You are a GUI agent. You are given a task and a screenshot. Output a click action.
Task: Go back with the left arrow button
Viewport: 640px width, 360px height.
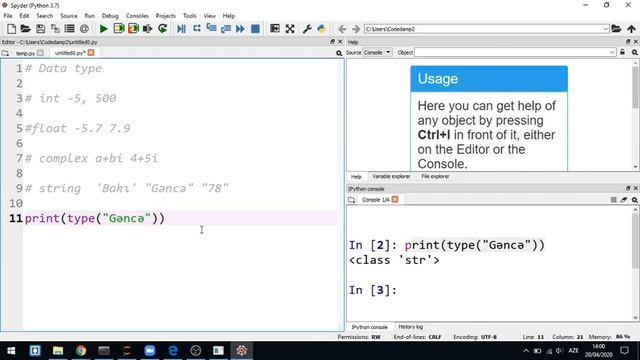(342, 29)
